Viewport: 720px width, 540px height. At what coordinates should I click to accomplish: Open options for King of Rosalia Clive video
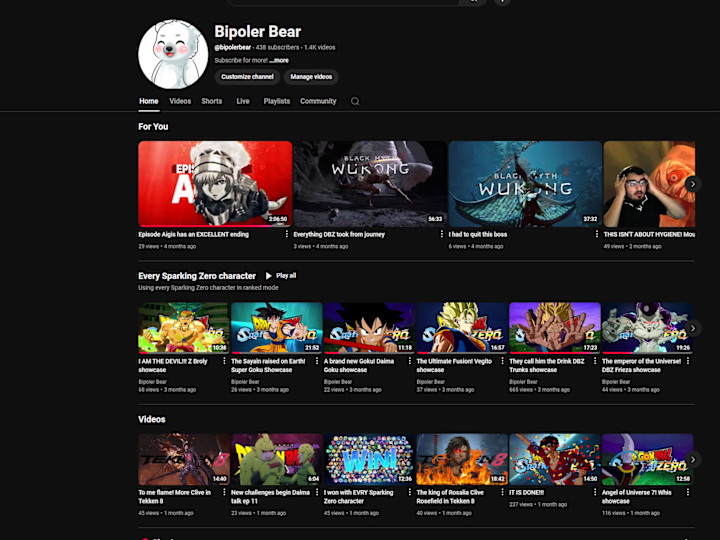tap(502, 492)
